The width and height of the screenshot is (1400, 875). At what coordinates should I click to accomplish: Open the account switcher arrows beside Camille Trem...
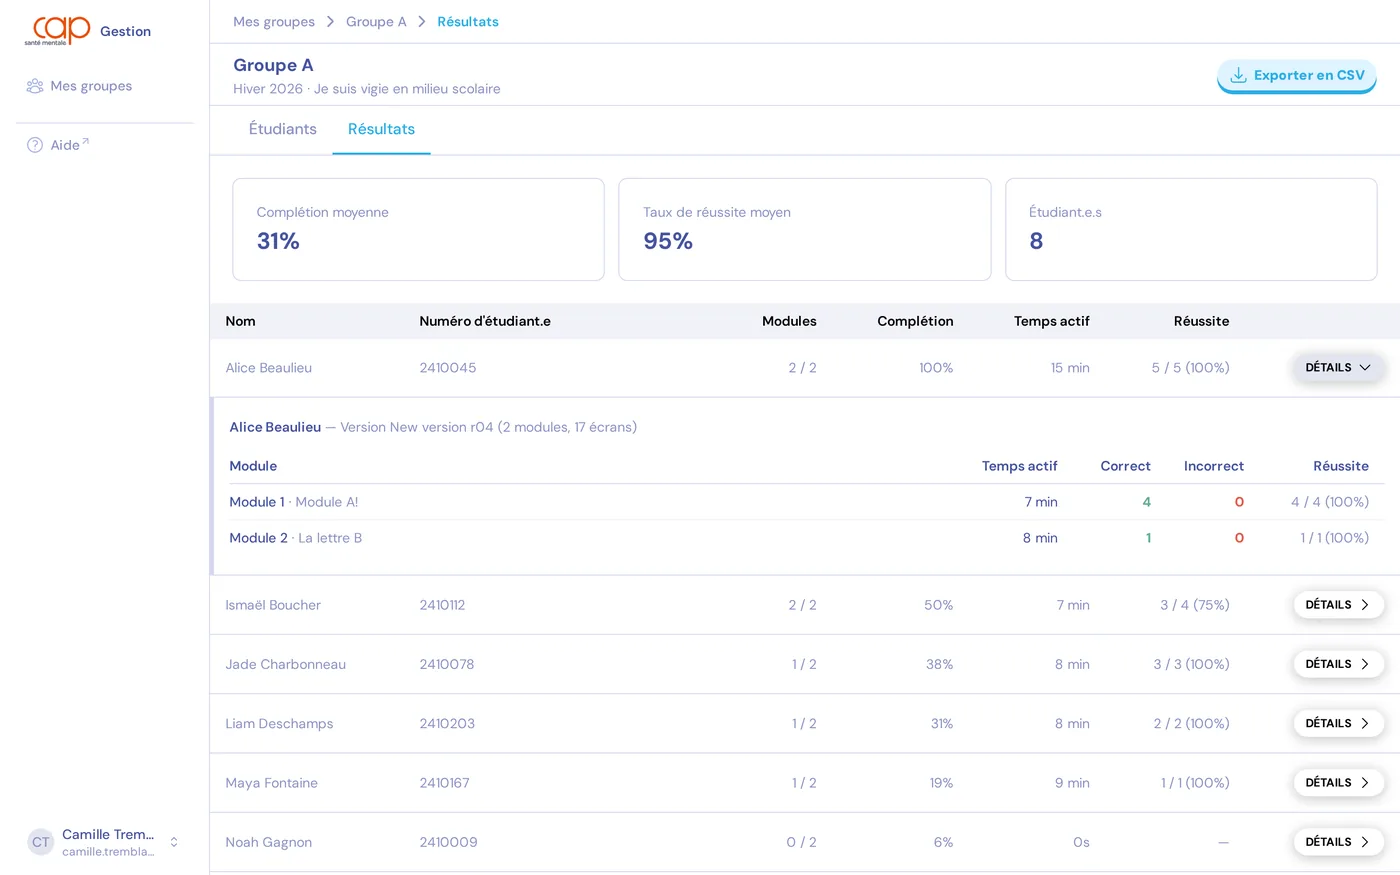coord(174,842)
